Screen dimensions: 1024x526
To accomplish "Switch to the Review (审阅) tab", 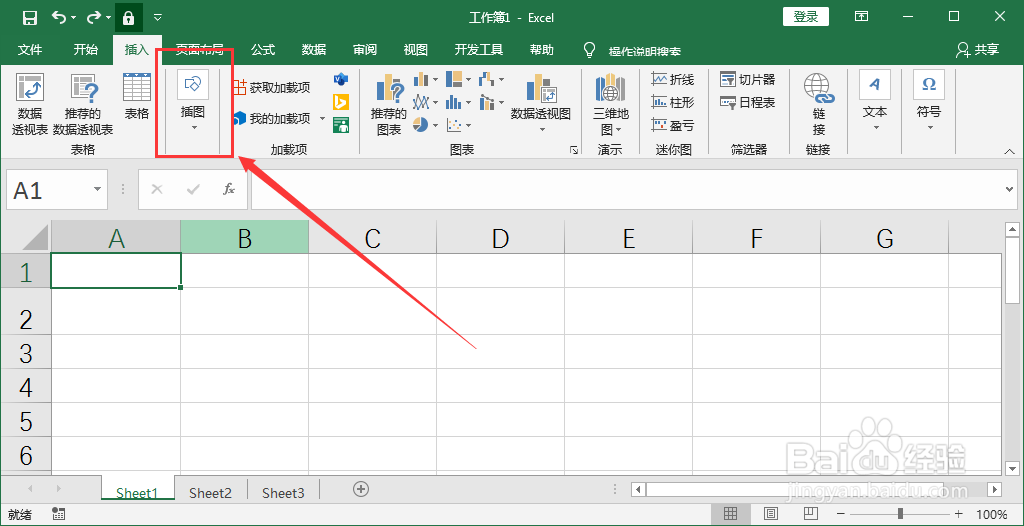I will [365, 50].
